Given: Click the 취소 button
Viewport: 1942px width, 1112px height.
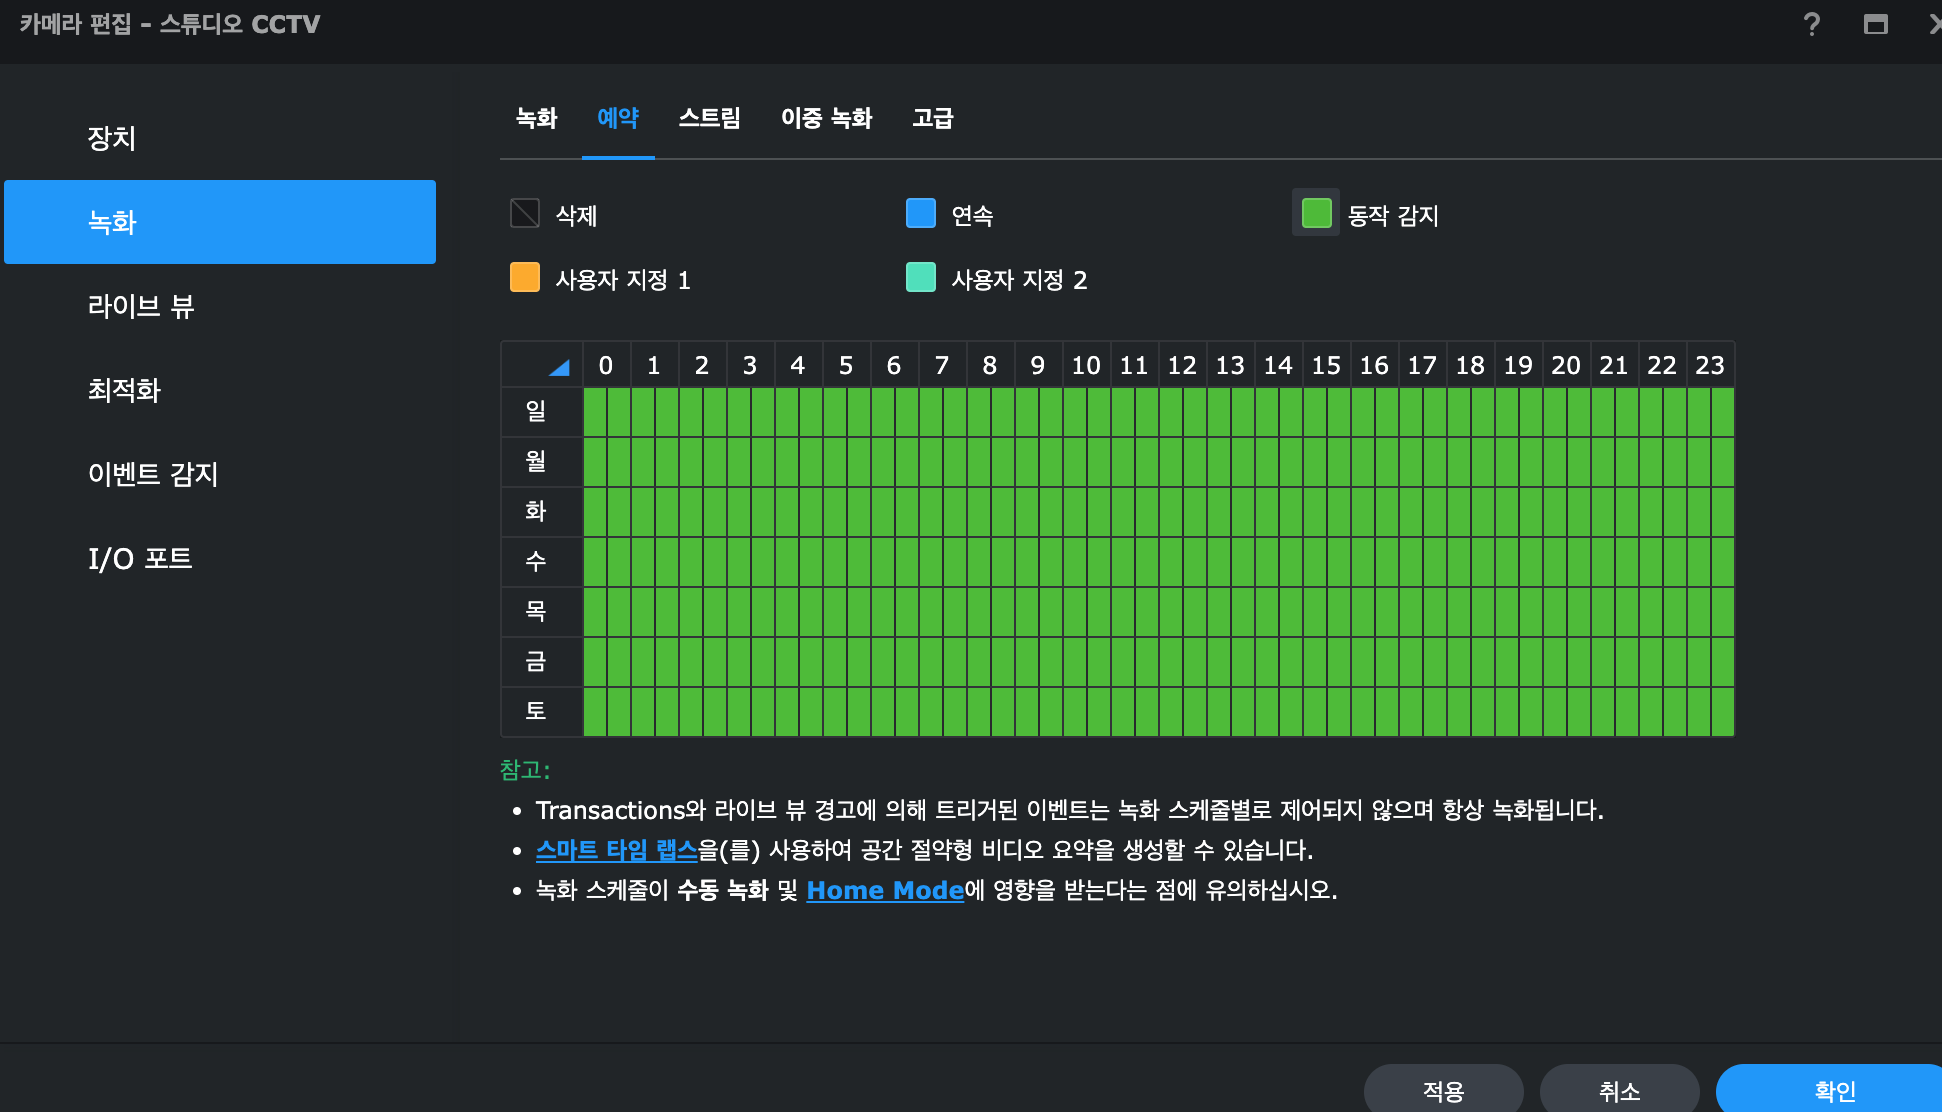Looking at the screenshot, I should point(1619,1090).
